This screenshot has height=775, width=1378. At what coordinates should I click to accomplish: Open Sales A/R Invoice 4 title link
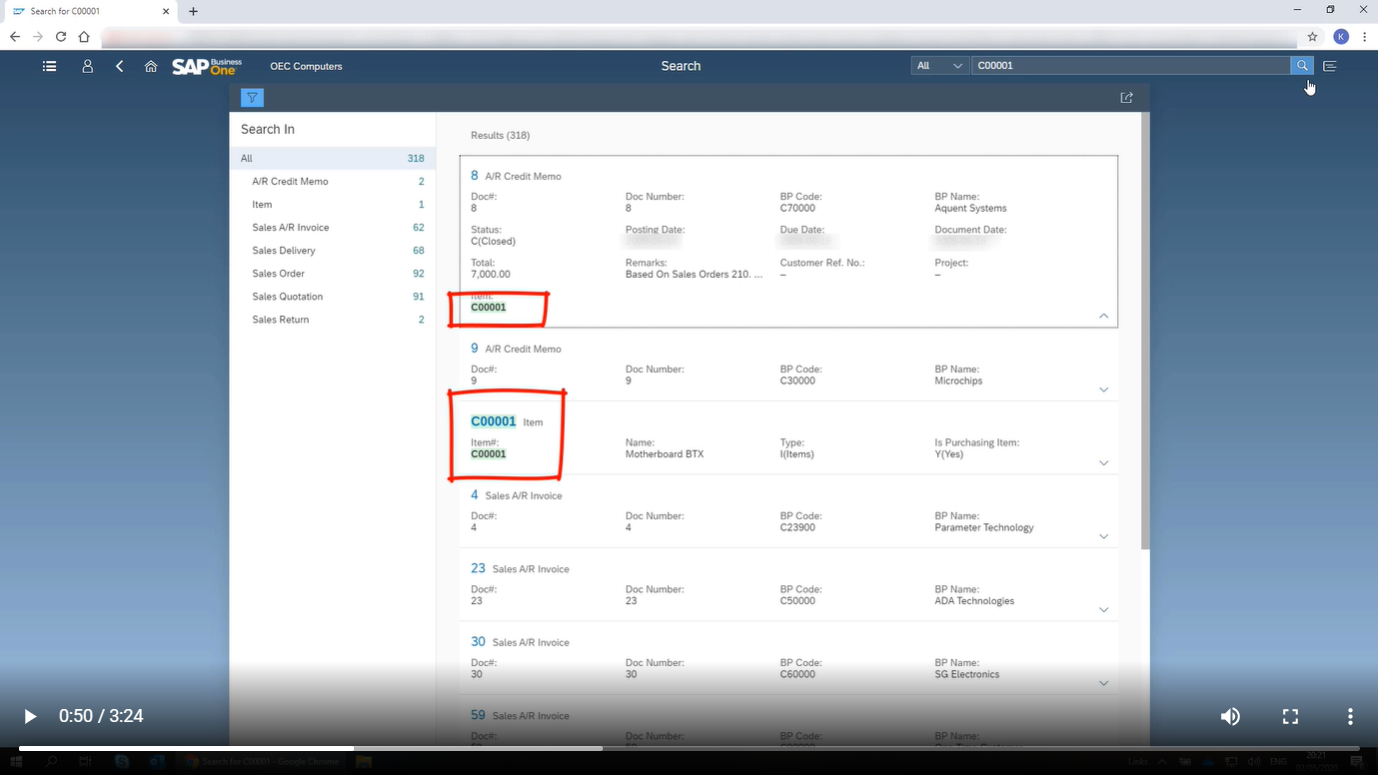[474, 495]
